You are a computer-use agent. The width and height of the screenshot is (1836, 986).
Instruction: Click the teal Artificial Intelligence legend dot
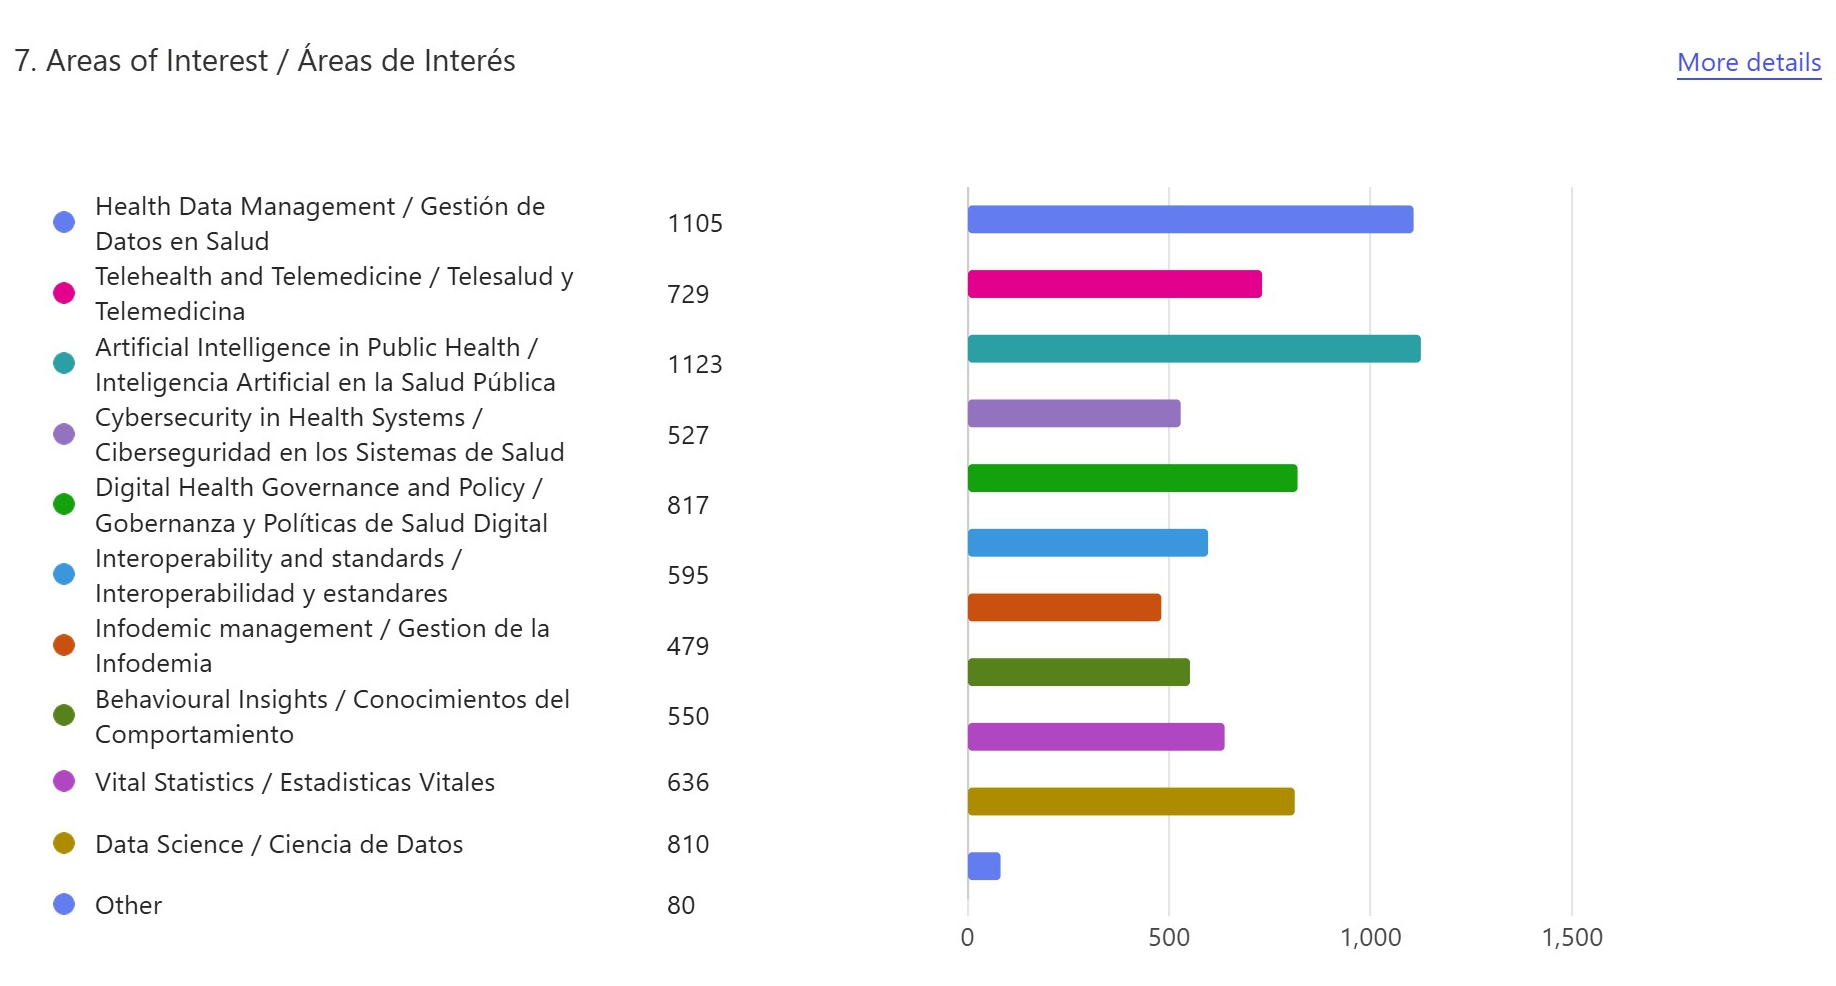pos(64,363)
